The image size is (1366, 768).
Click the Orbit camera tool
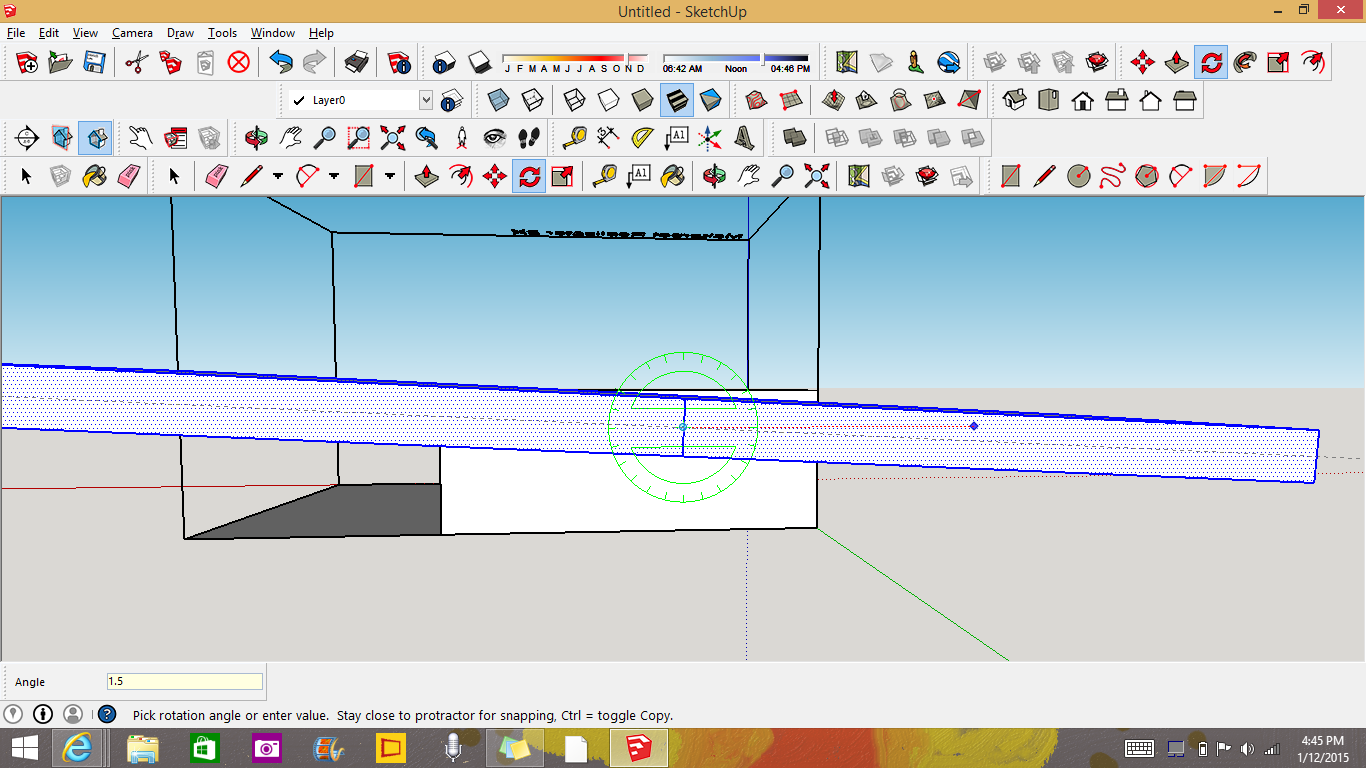(257, 137)
